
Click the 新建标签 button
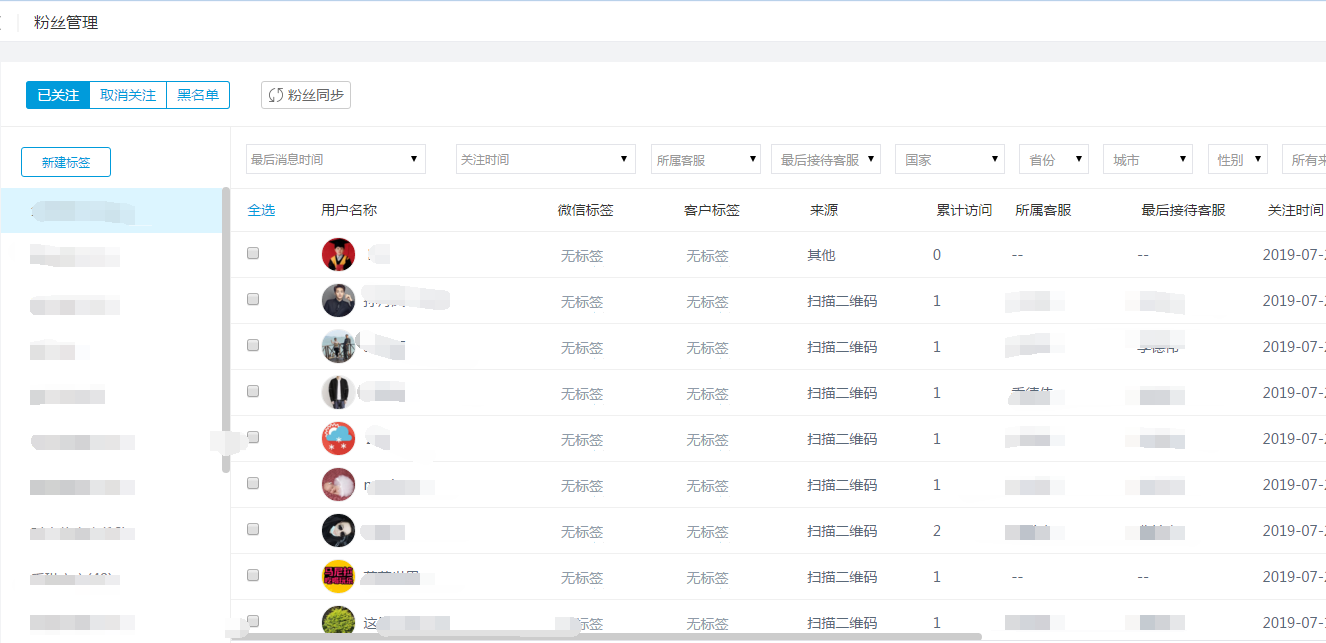pyautogui.click(x=66, y=162)
